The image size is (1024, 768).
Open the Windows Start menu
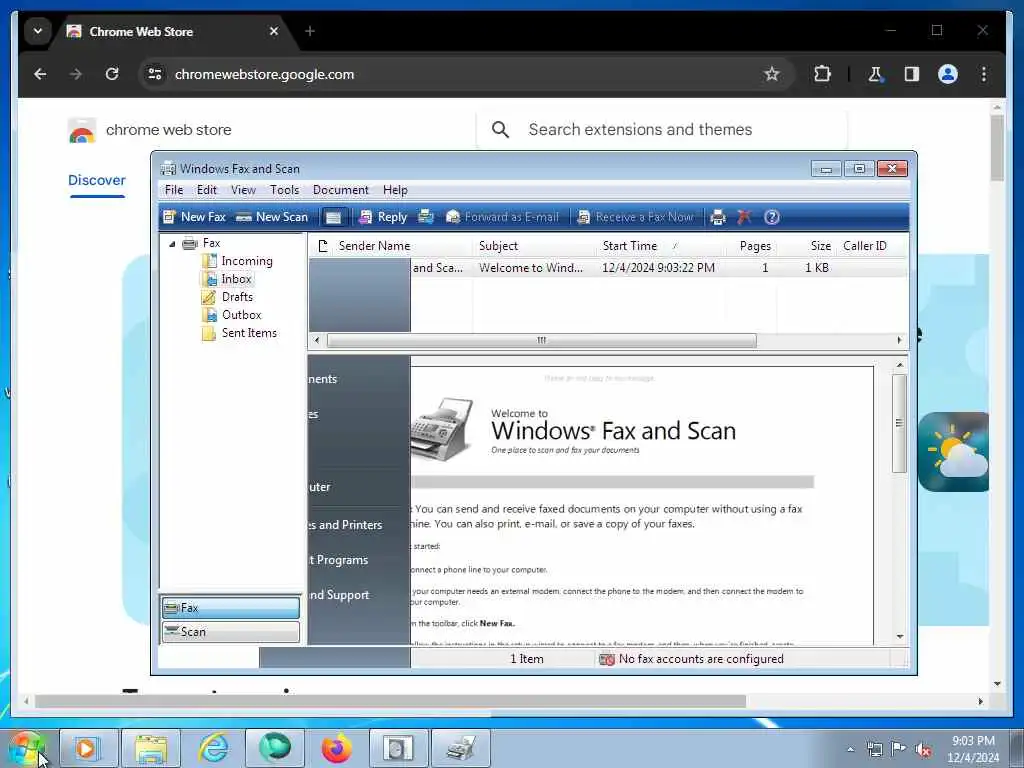(27, 748)
